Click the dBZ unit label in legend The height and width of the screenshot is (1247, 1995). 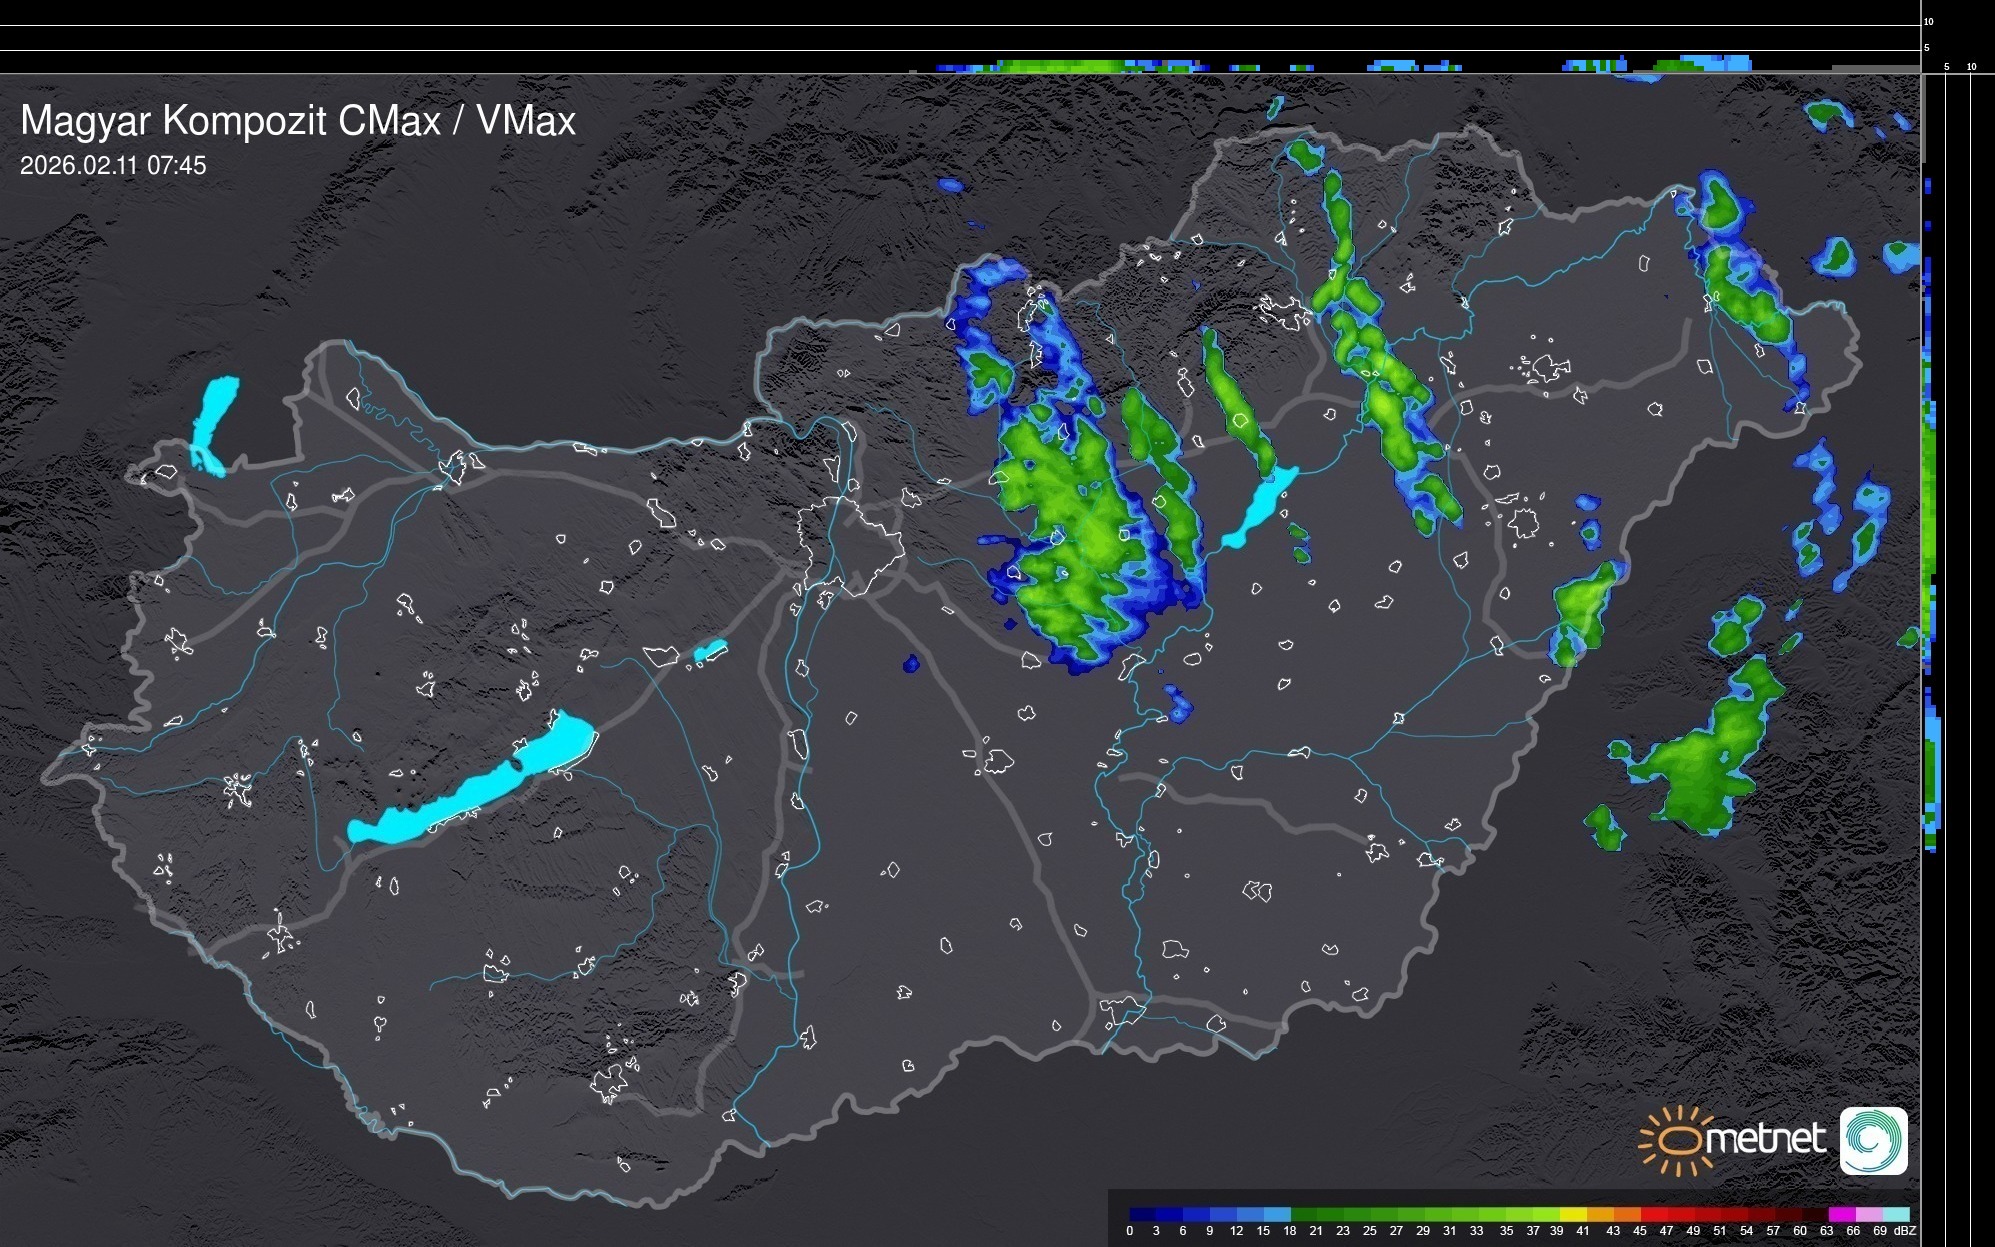point(1905,1231)
